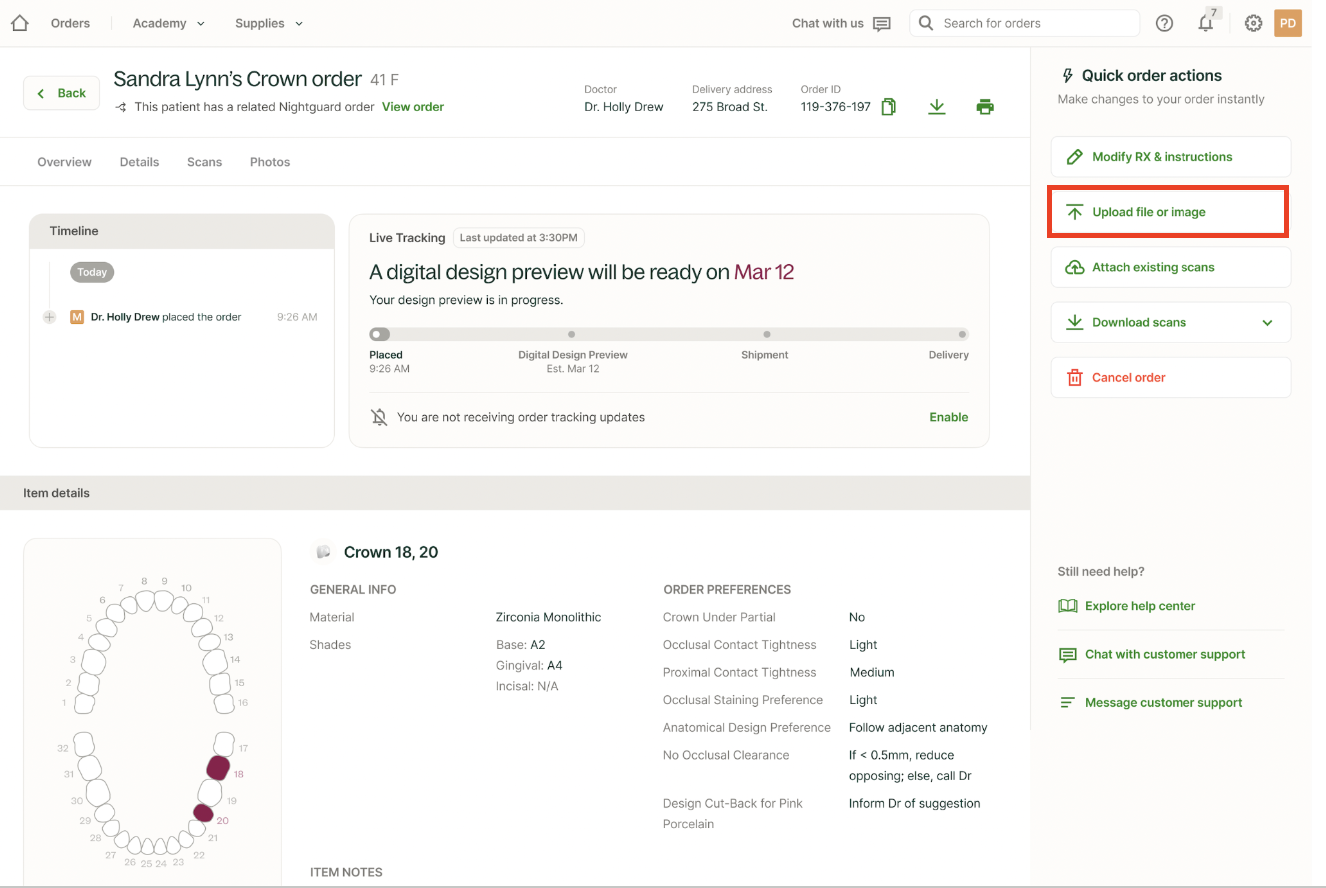The image size is (1326, 888).
Task: Open the Supplies dropdown menu
Action: point(269,23)
